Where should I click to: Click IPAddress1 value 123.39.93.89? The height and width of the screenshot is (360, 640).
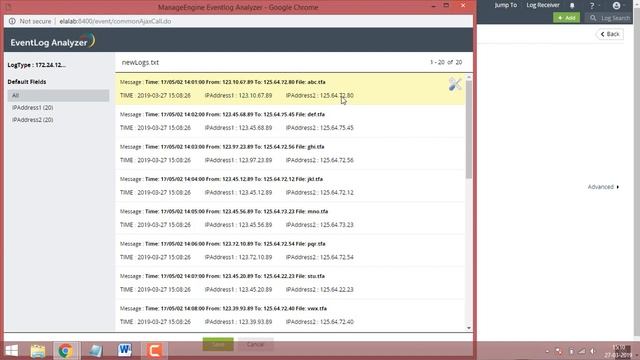pos(255,322)
